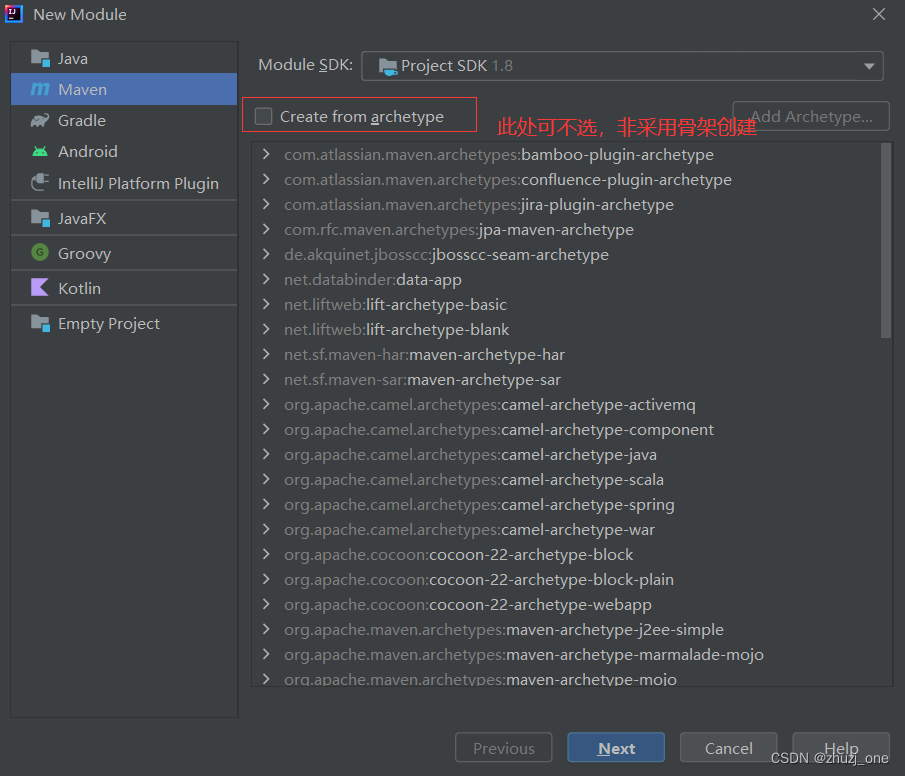905x776 pixels.
Task: Enable Create from archetype checkbox
Action: click(263, 116)
